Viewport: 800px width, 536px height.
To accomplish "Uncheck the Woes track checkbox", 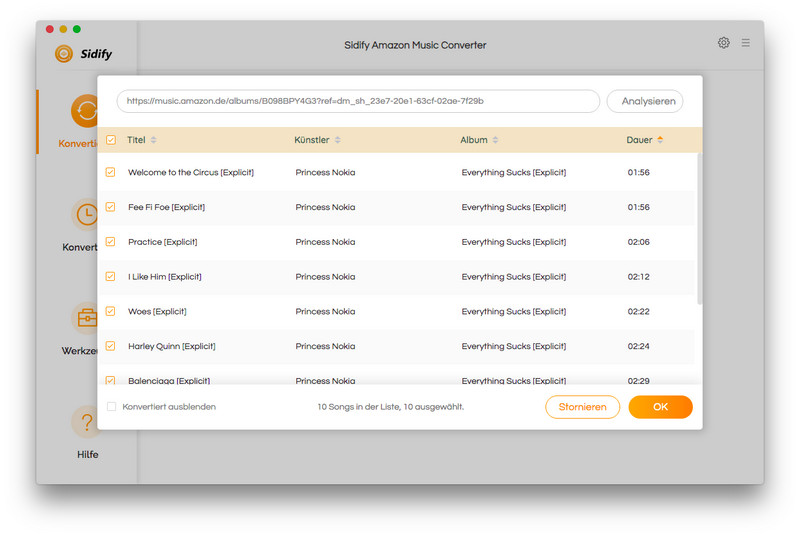I will (x=110, y=311).
